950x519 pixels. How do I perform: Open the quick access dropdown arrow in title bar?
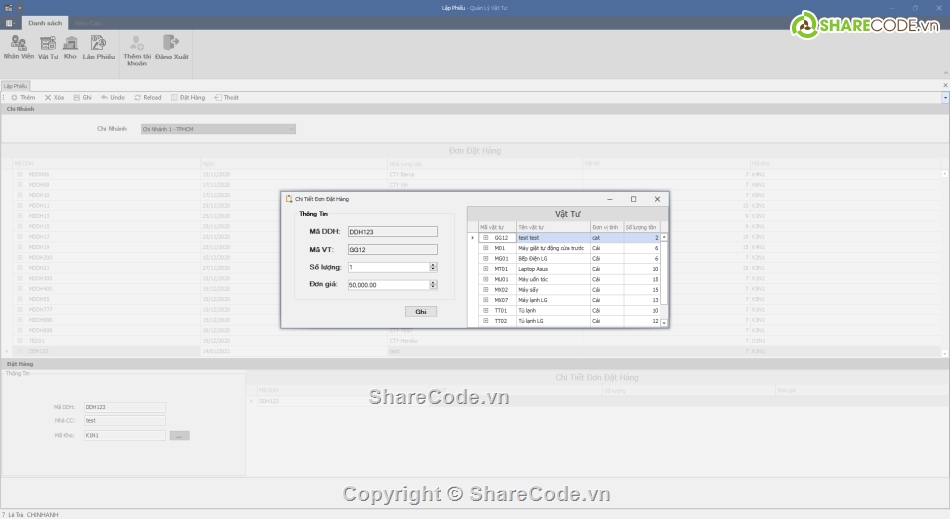[19, 8]
